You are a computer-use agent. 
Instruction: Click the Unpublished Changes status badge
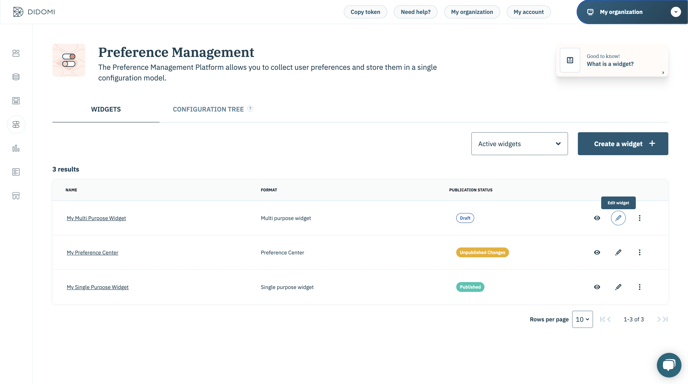click(482, 252)
